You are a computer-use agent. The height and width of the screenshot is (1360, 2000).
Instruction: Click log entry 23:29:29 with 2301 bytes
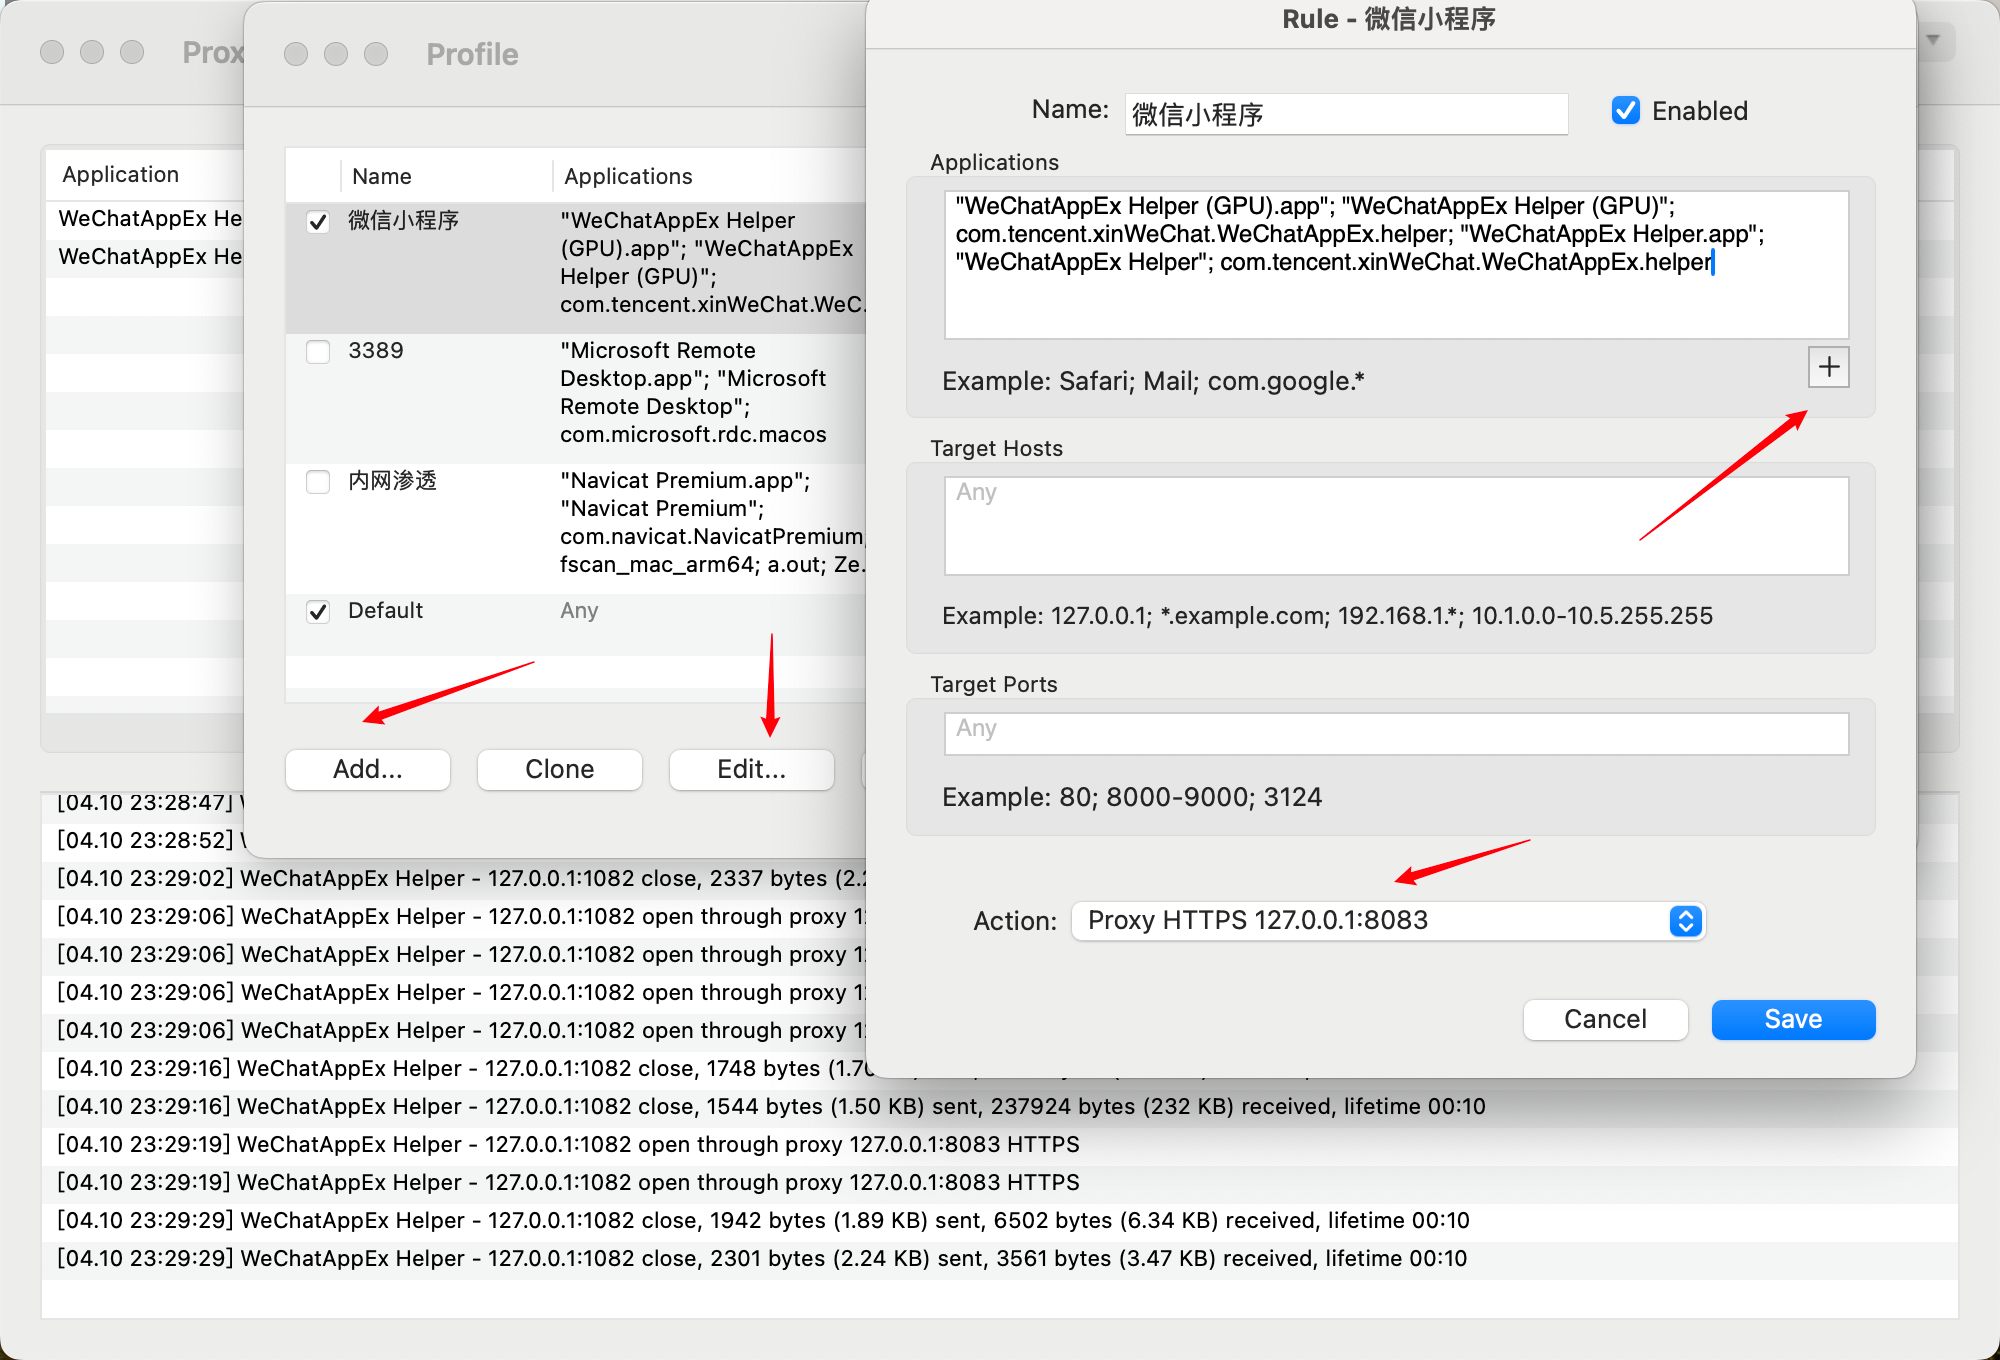pos(762,1258)
